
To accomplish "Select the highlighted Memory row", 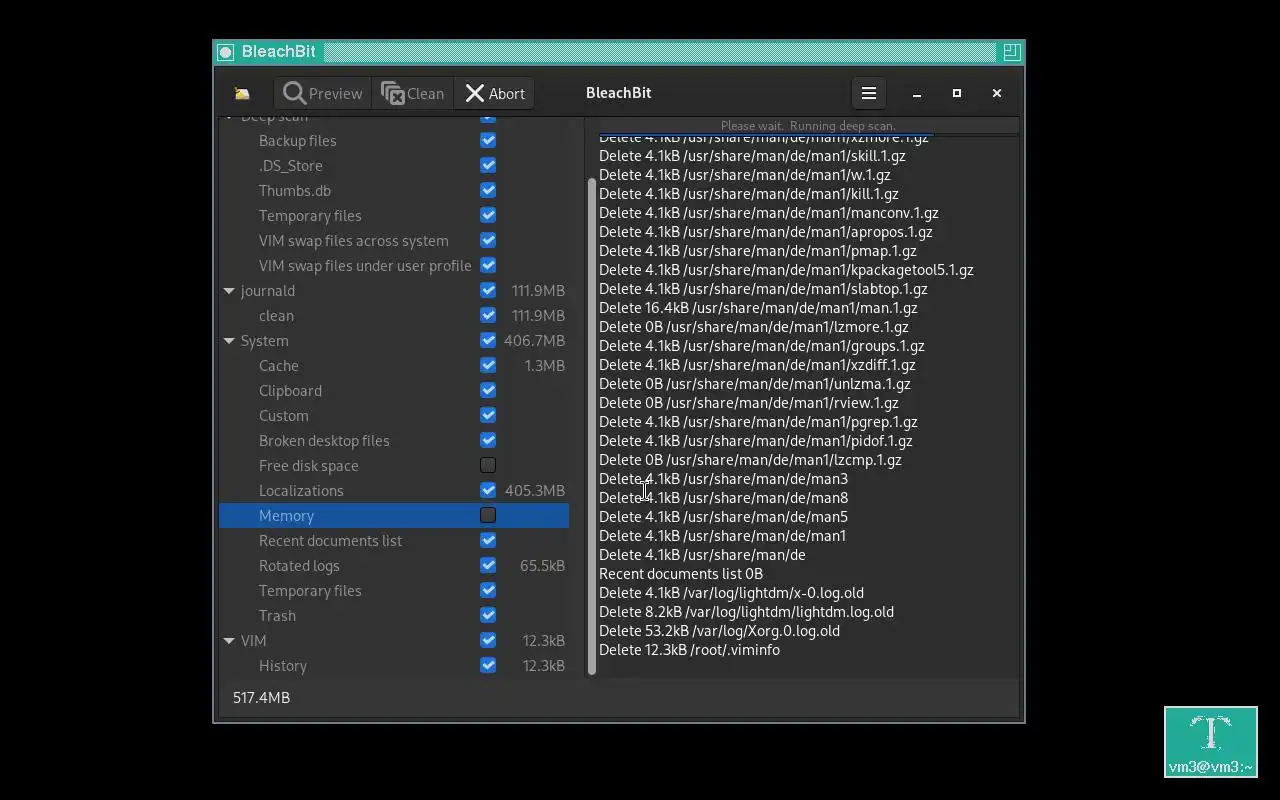I will [x=394, y=515].
